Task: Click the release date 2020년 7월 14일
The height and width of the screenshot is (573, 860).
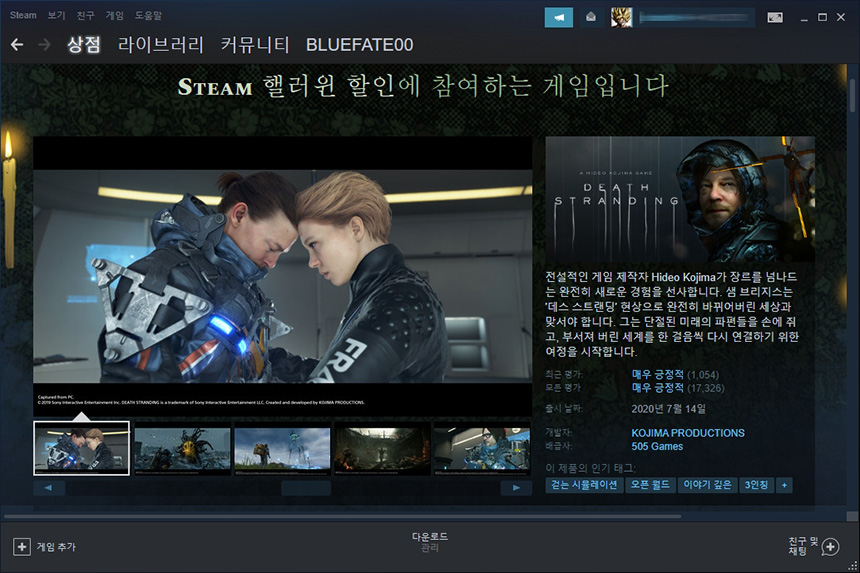Action: coord(669,409)
